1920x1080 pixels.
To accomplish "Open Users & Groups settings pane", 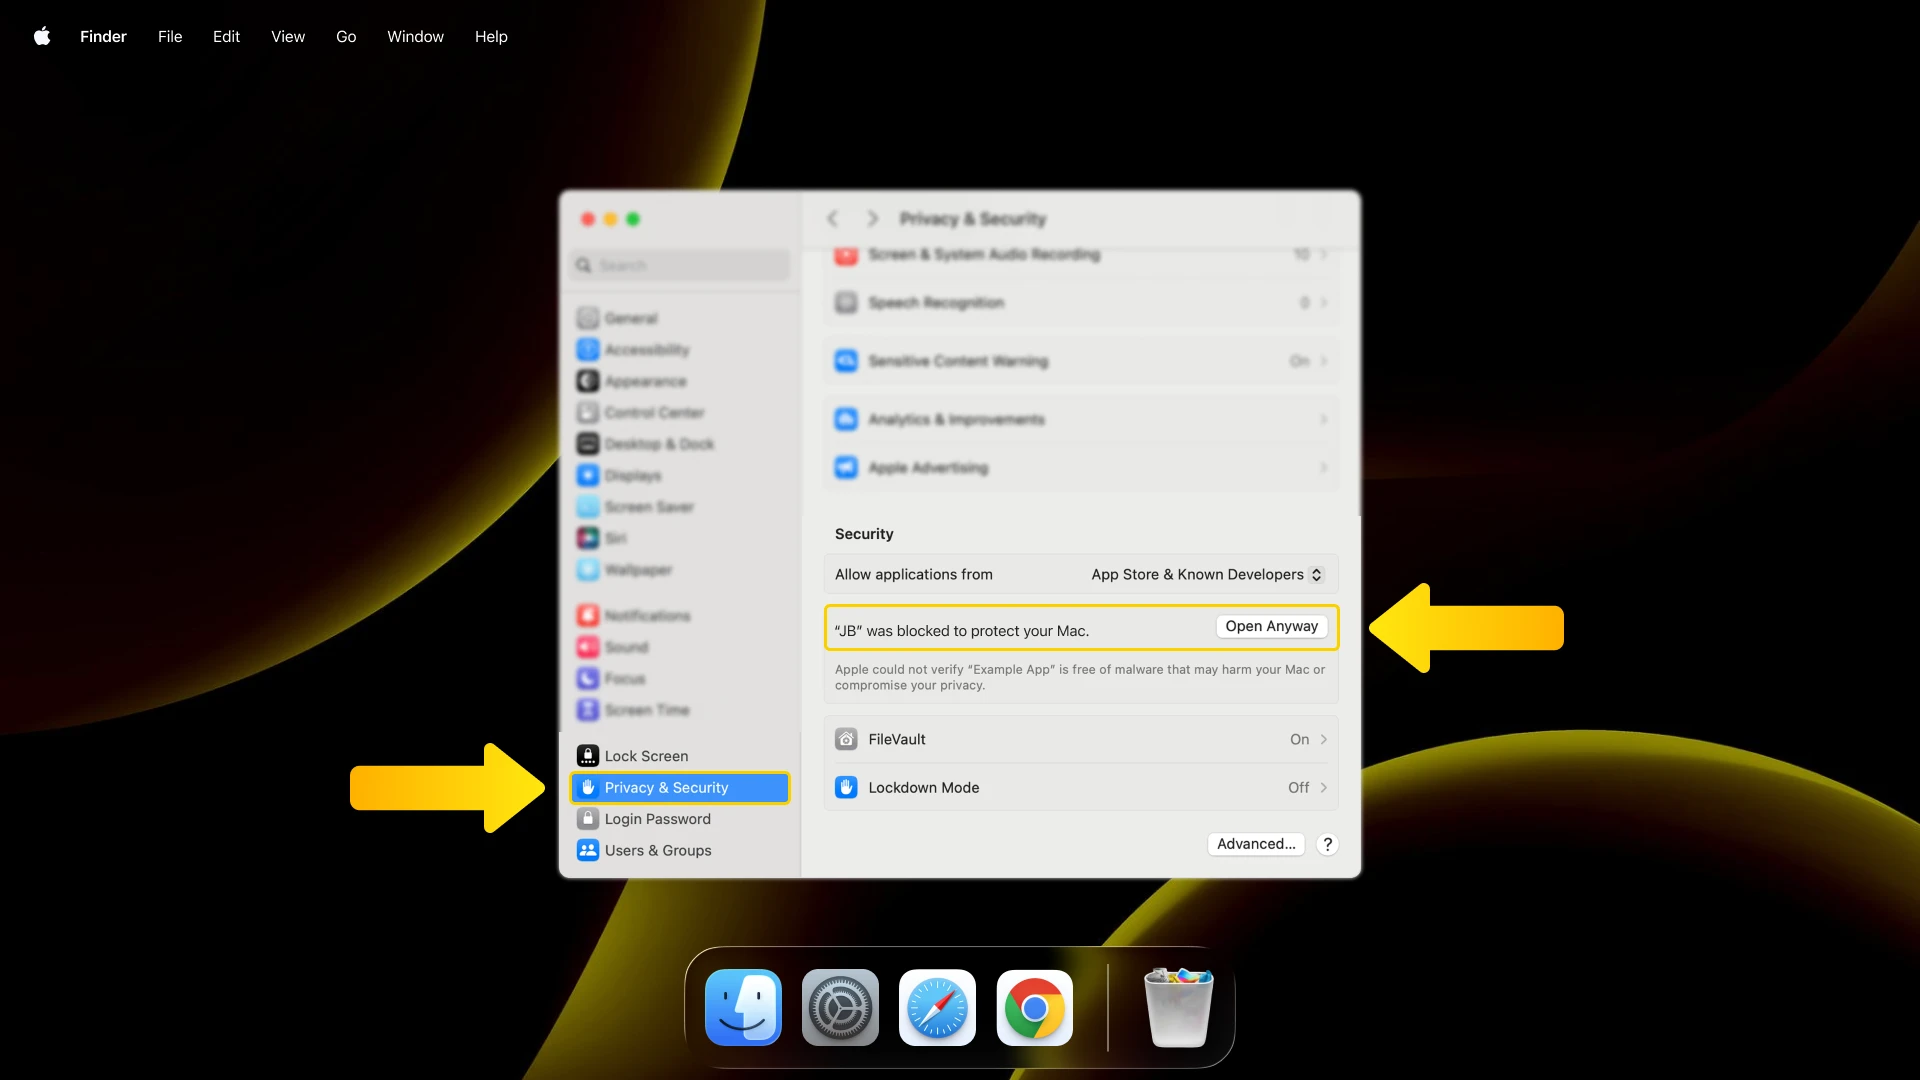I will (657, 850).
